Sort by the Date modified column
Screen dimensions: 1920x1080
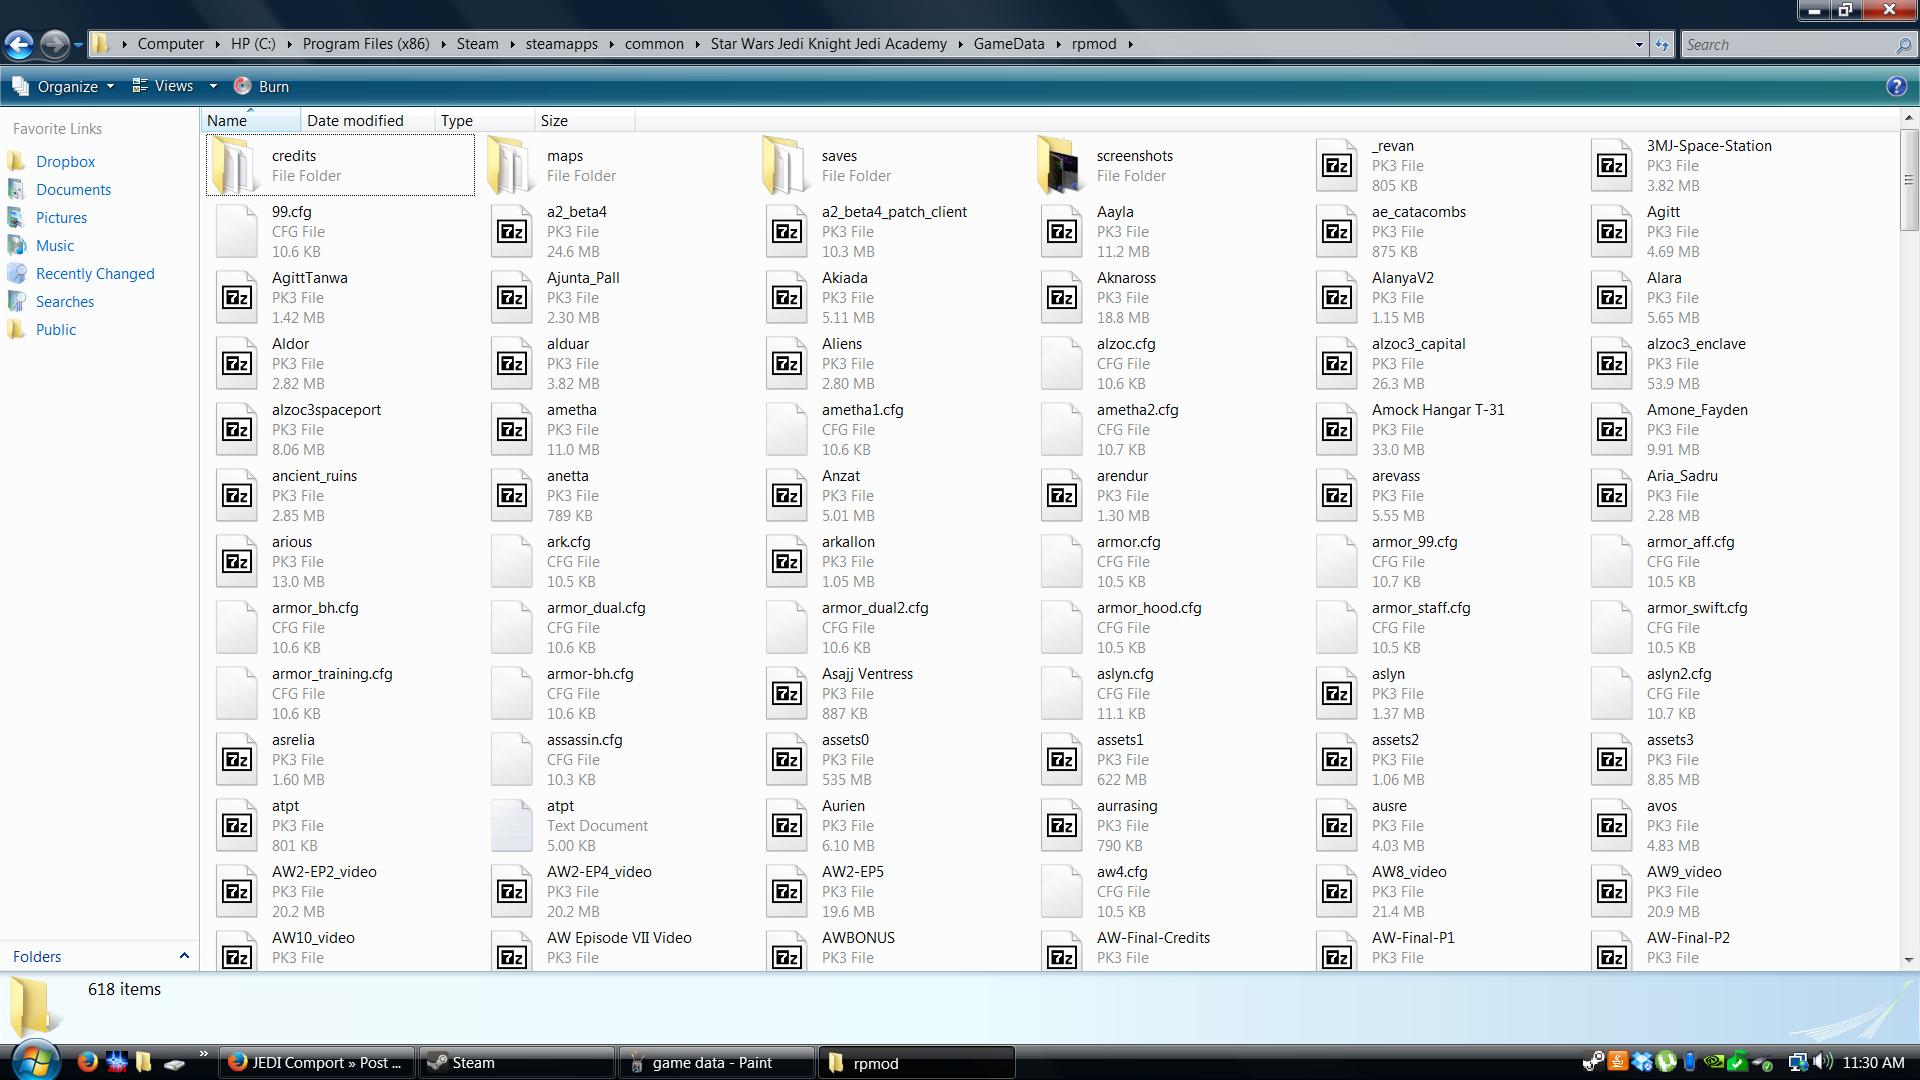click(x=355, y=121)
